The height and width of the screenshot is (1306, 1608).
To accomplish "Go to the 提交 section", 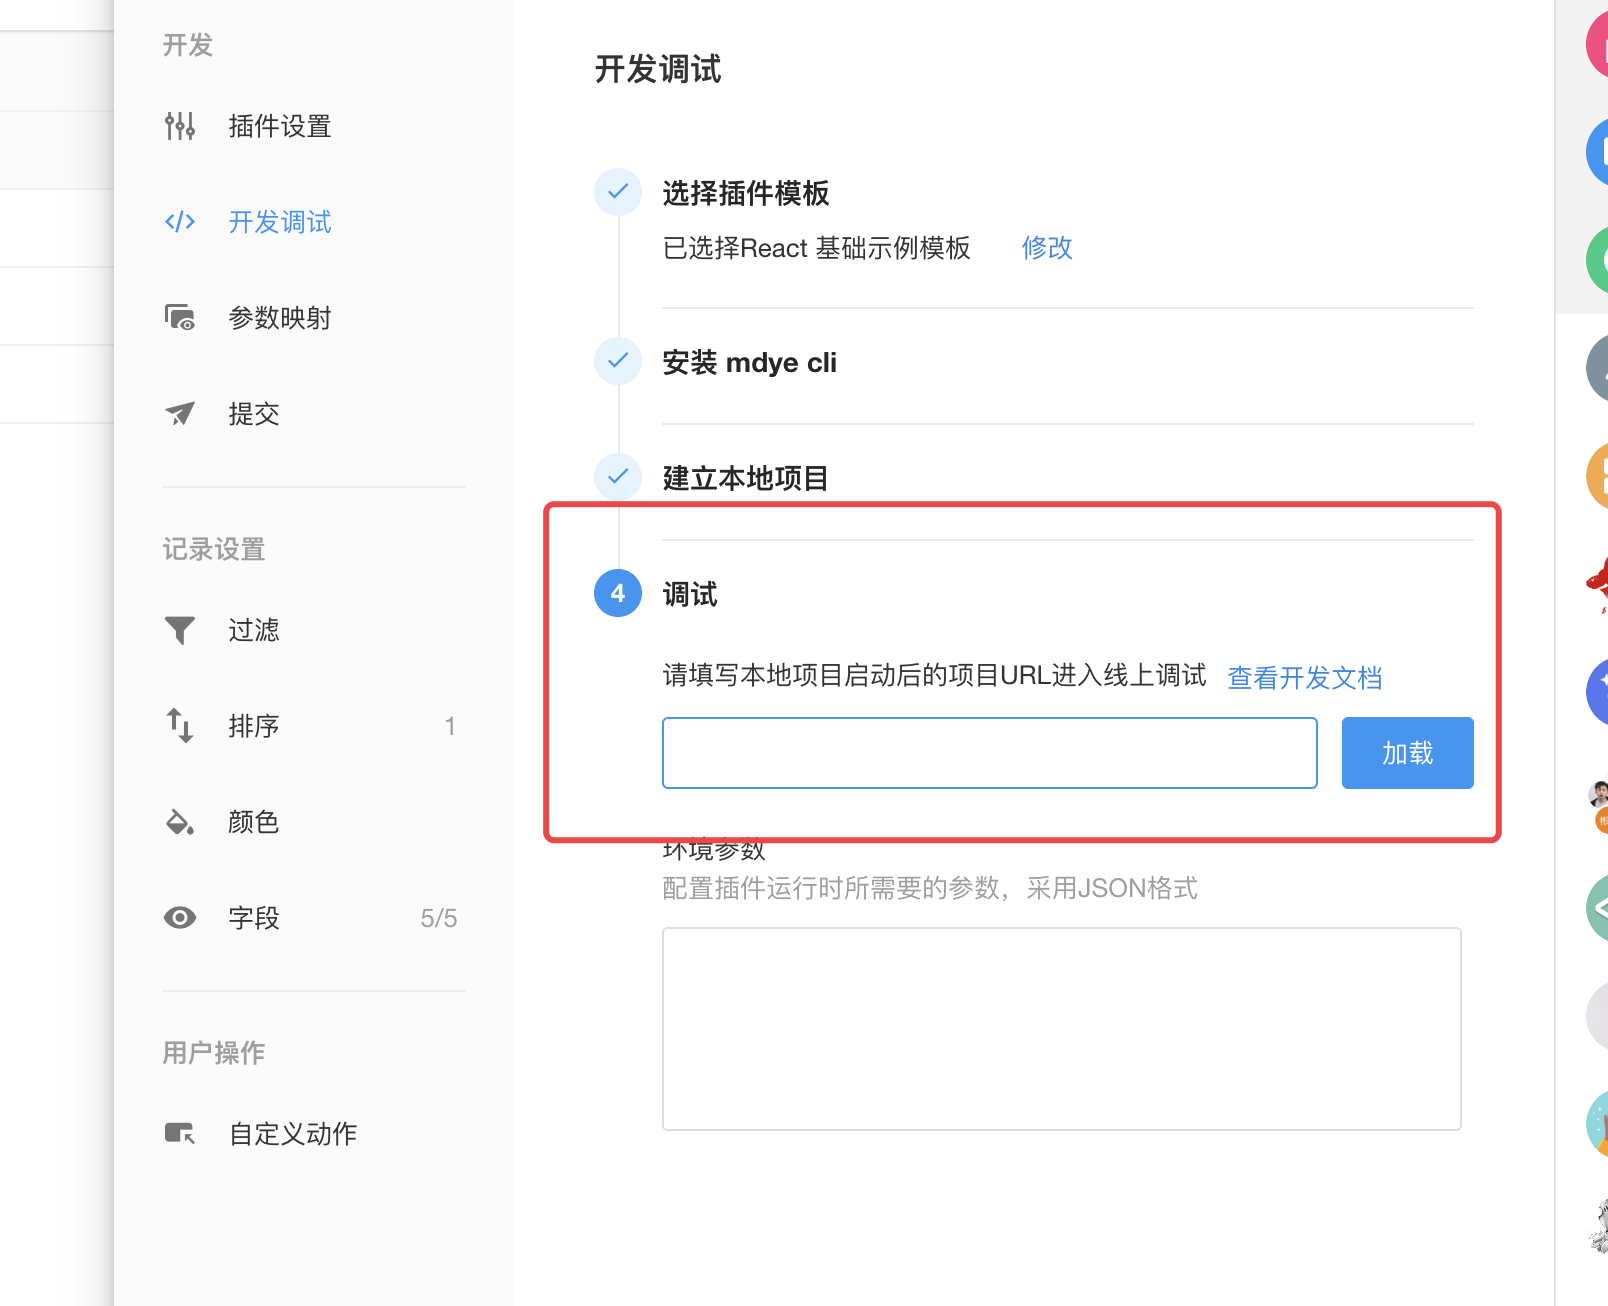I will 254,414.
